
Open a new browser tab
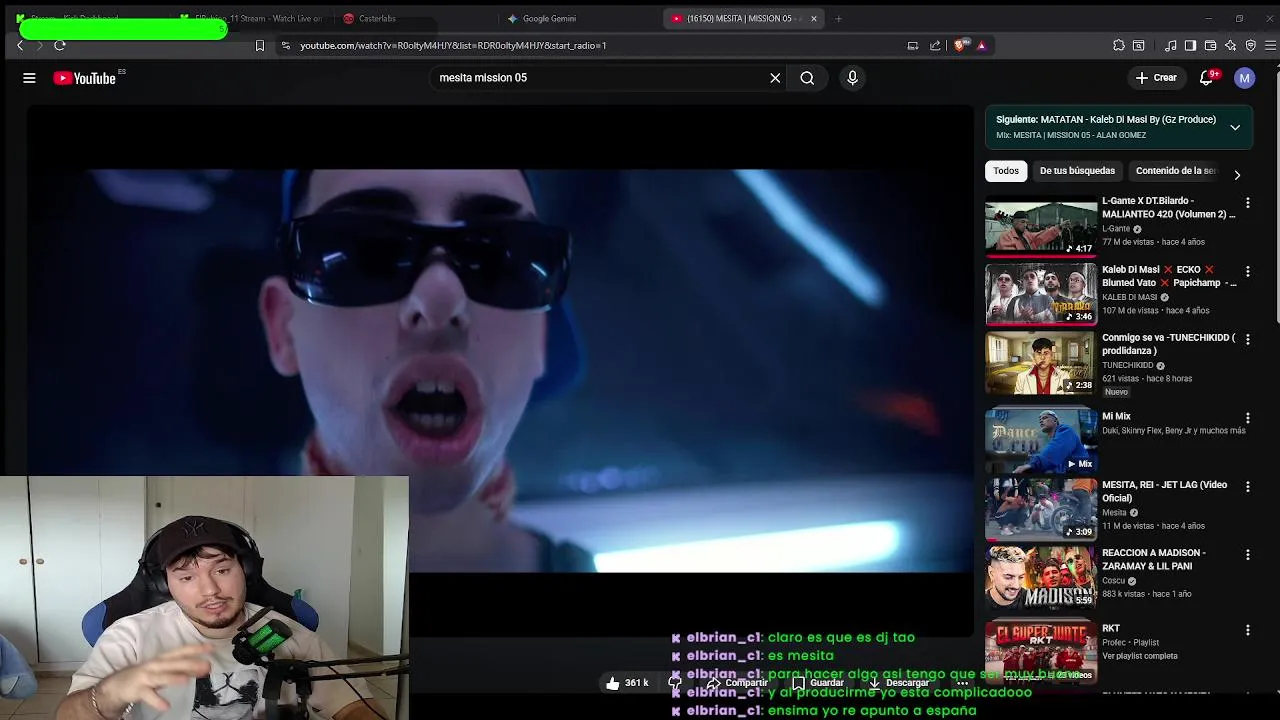tap(838, 18)
